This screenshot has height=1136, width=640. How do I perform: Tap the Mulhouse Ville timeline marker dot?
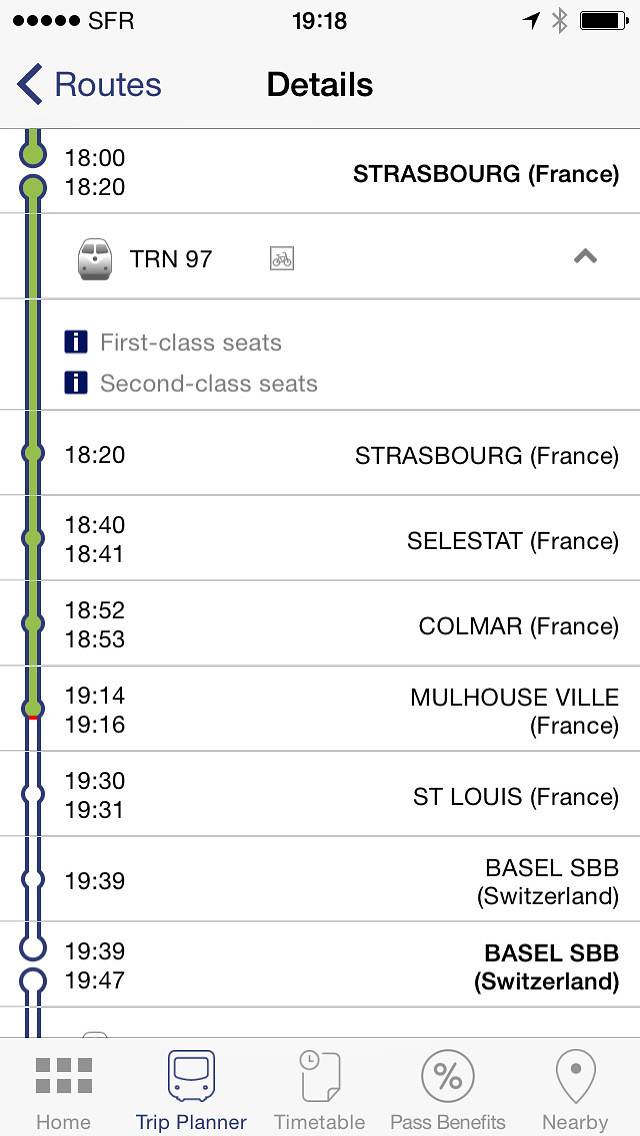33,708
